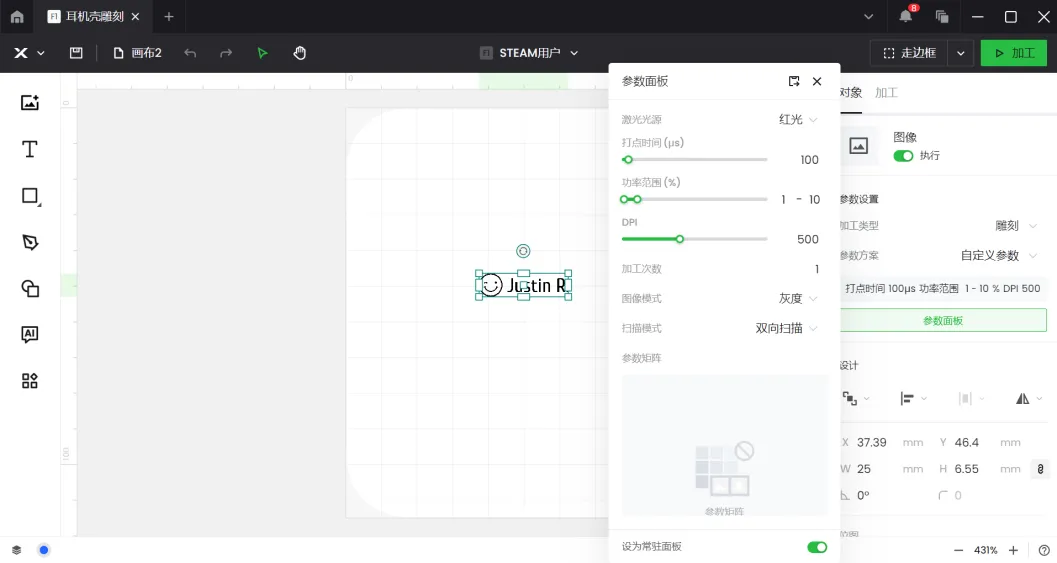Click the 功率范围 upper slider handle
Image resolution: width=1057 pixels, height=563 pixels.
637,200
